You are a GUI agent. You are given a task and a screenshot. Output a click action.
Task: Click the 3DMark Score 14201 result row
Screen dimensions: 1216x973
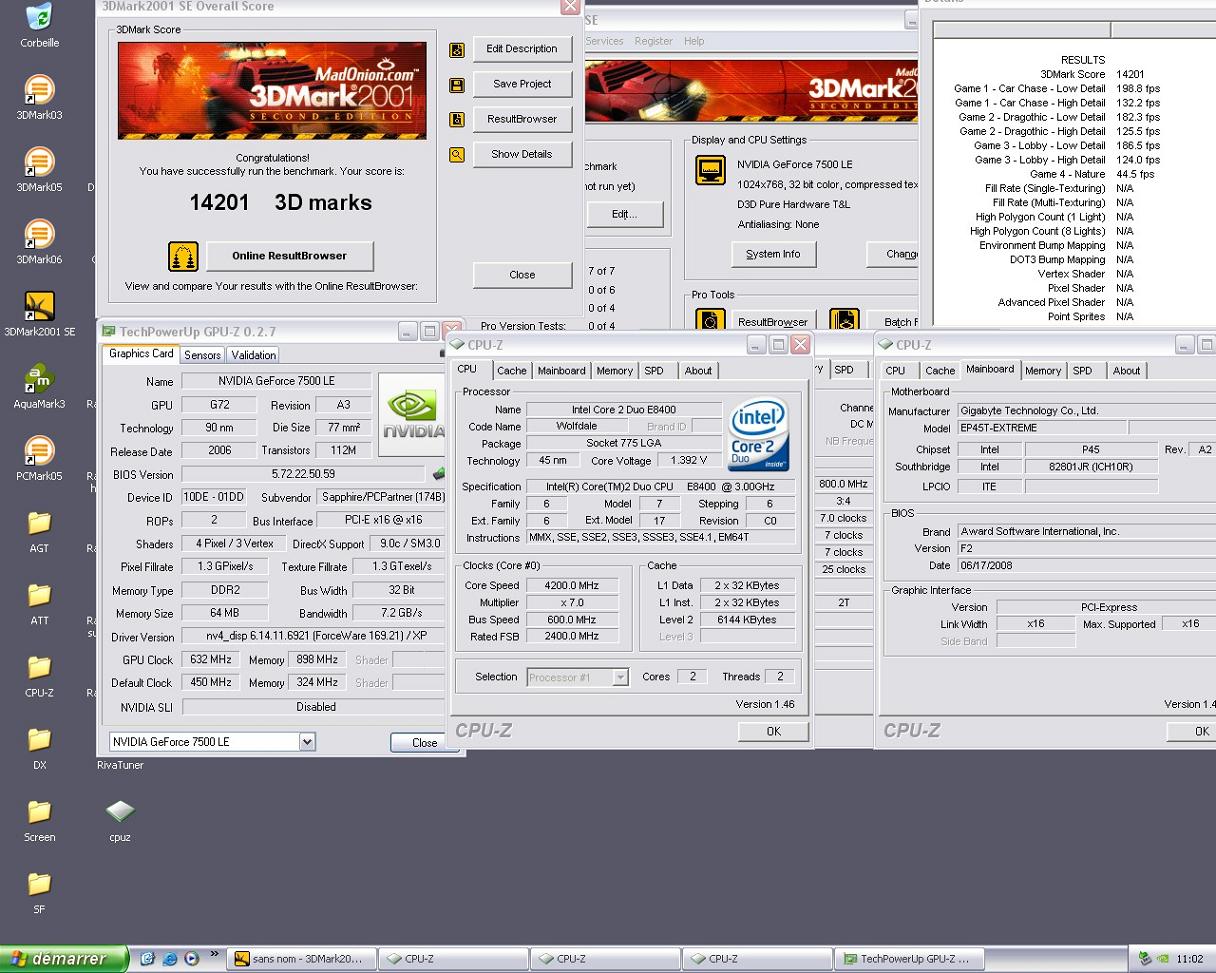tap(1075, 74)
